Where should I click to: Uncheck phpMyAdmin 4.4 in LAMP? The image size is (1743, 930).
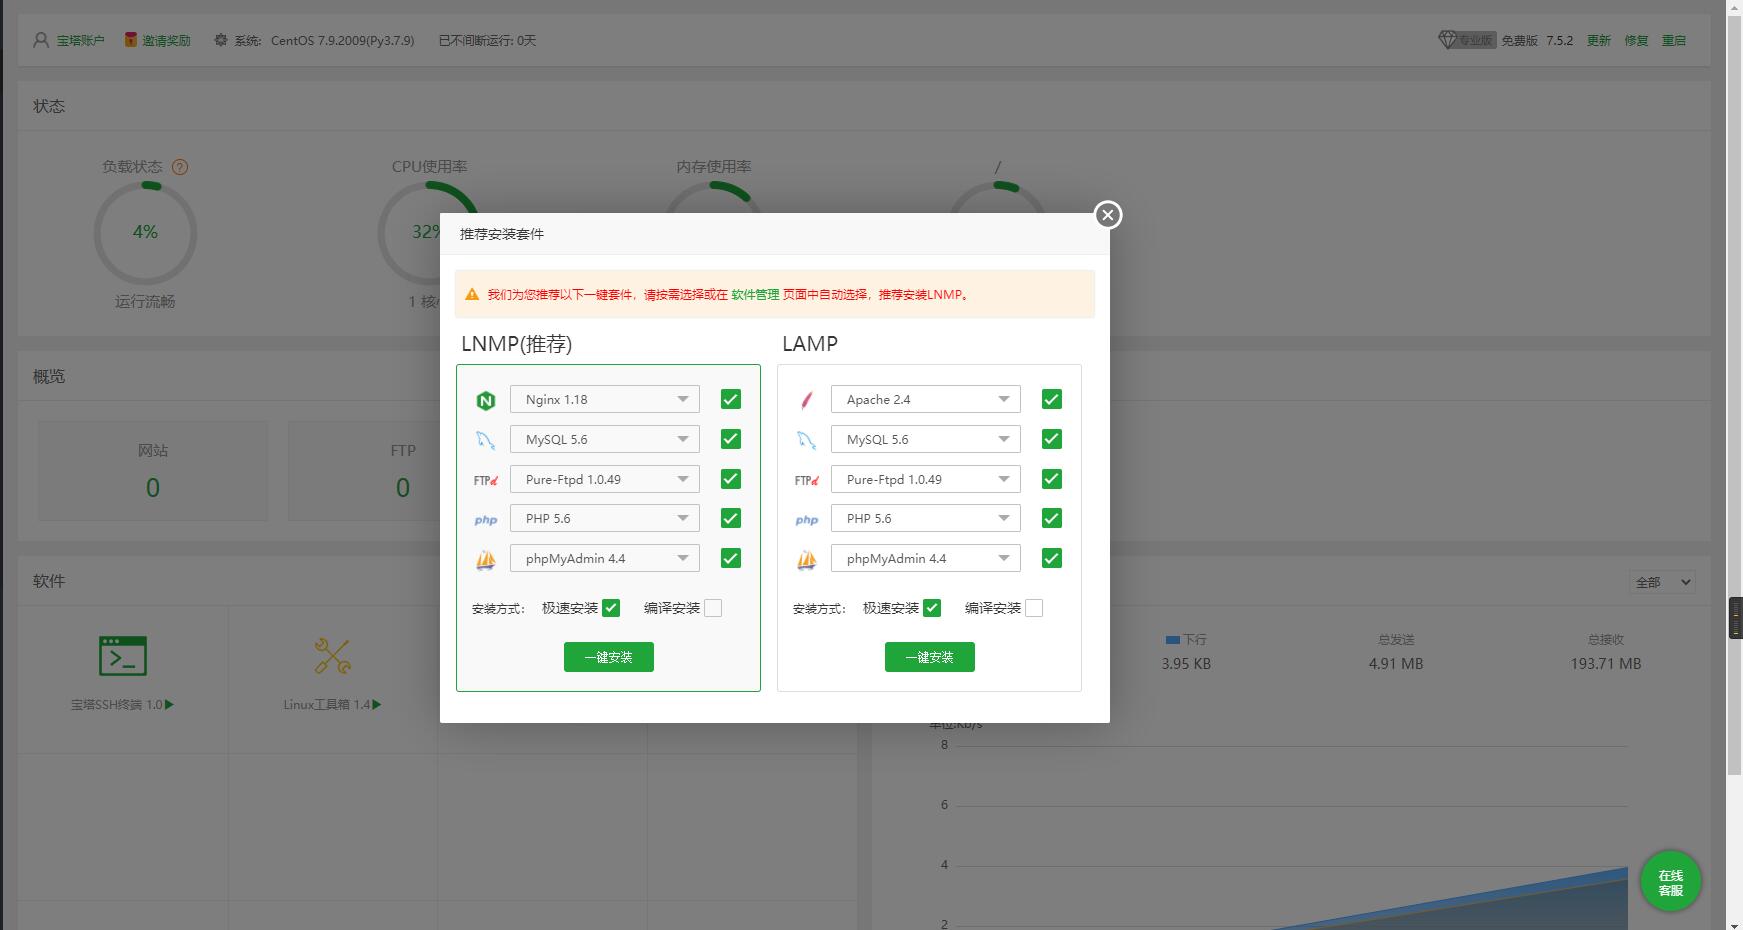click(x=1052, y=558)
